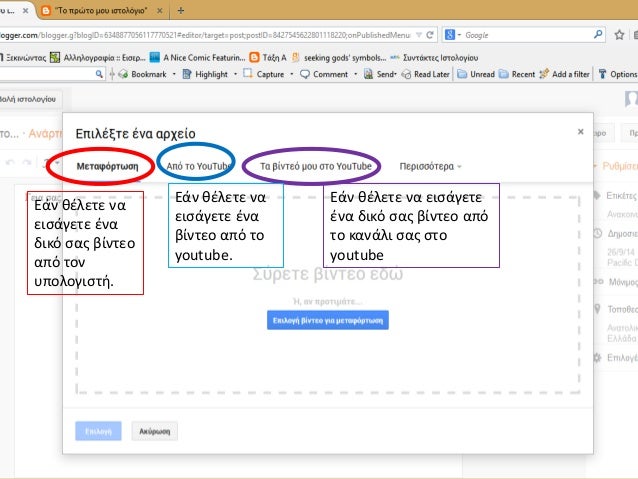The height and width of the screenshot is (479, 638).
Task: Reload the page with the refresh icon
Action: pyautogui.click(x=430, y=35)
